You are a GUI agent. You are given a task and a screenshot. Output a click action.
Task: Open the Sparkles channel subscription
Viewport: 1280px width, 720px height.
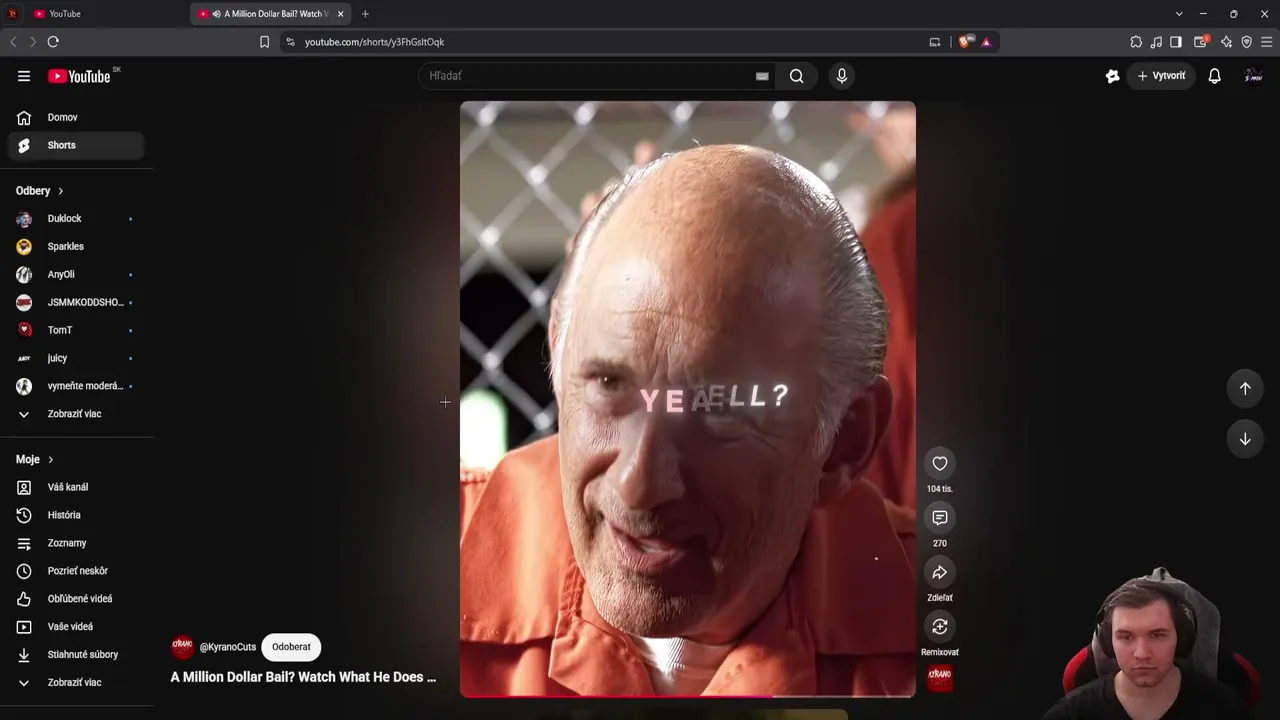pyautogui.click(x=76, y=246)
